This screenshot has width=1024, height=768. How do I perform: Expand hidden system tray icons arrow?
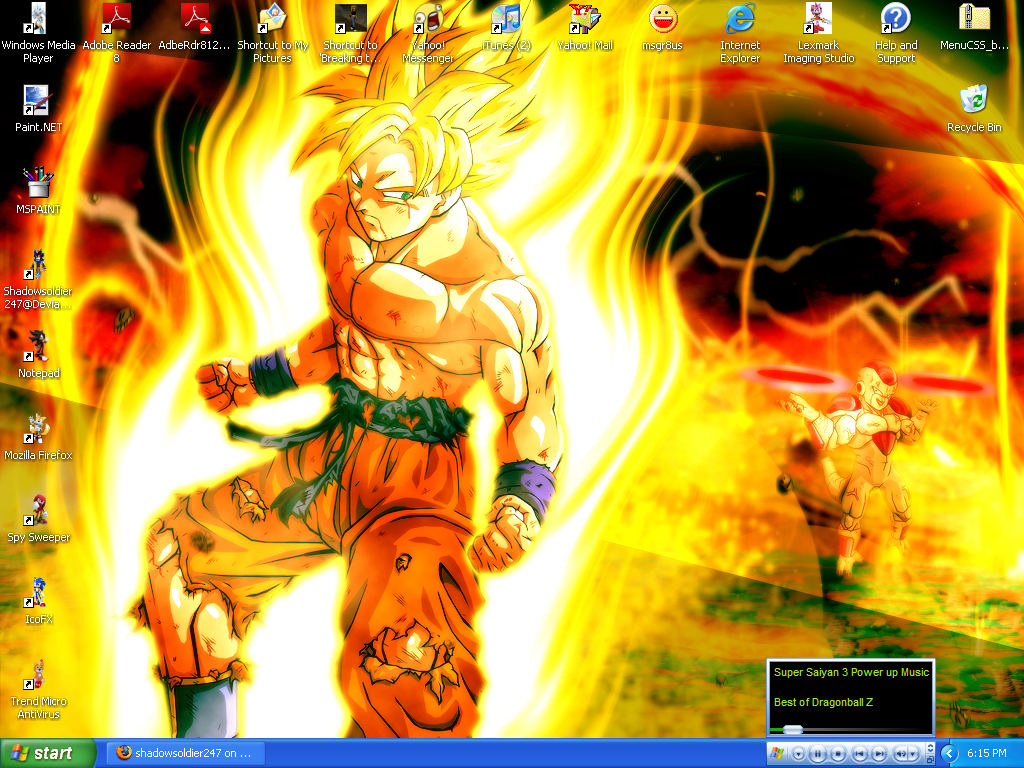950,754
